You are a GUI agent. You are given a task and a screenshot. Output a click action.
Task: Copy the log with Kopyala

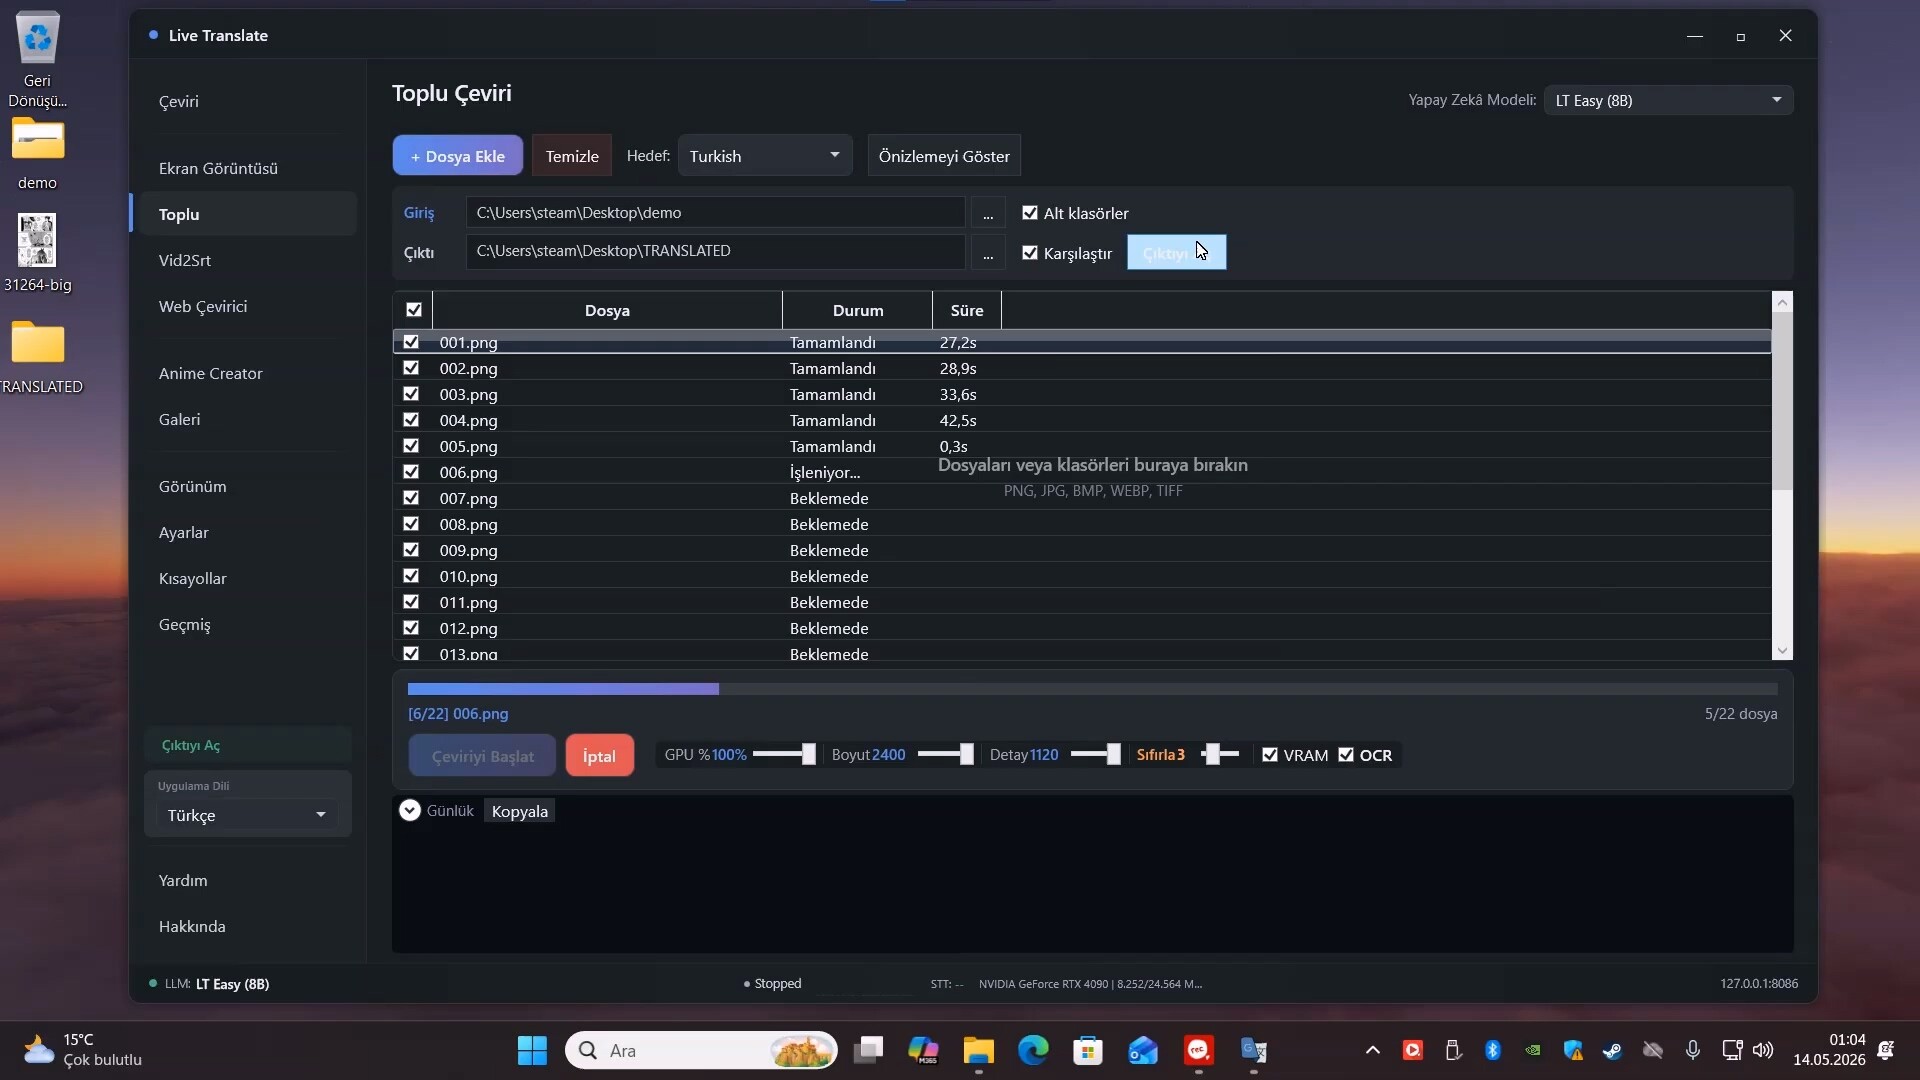click(520, 811)
